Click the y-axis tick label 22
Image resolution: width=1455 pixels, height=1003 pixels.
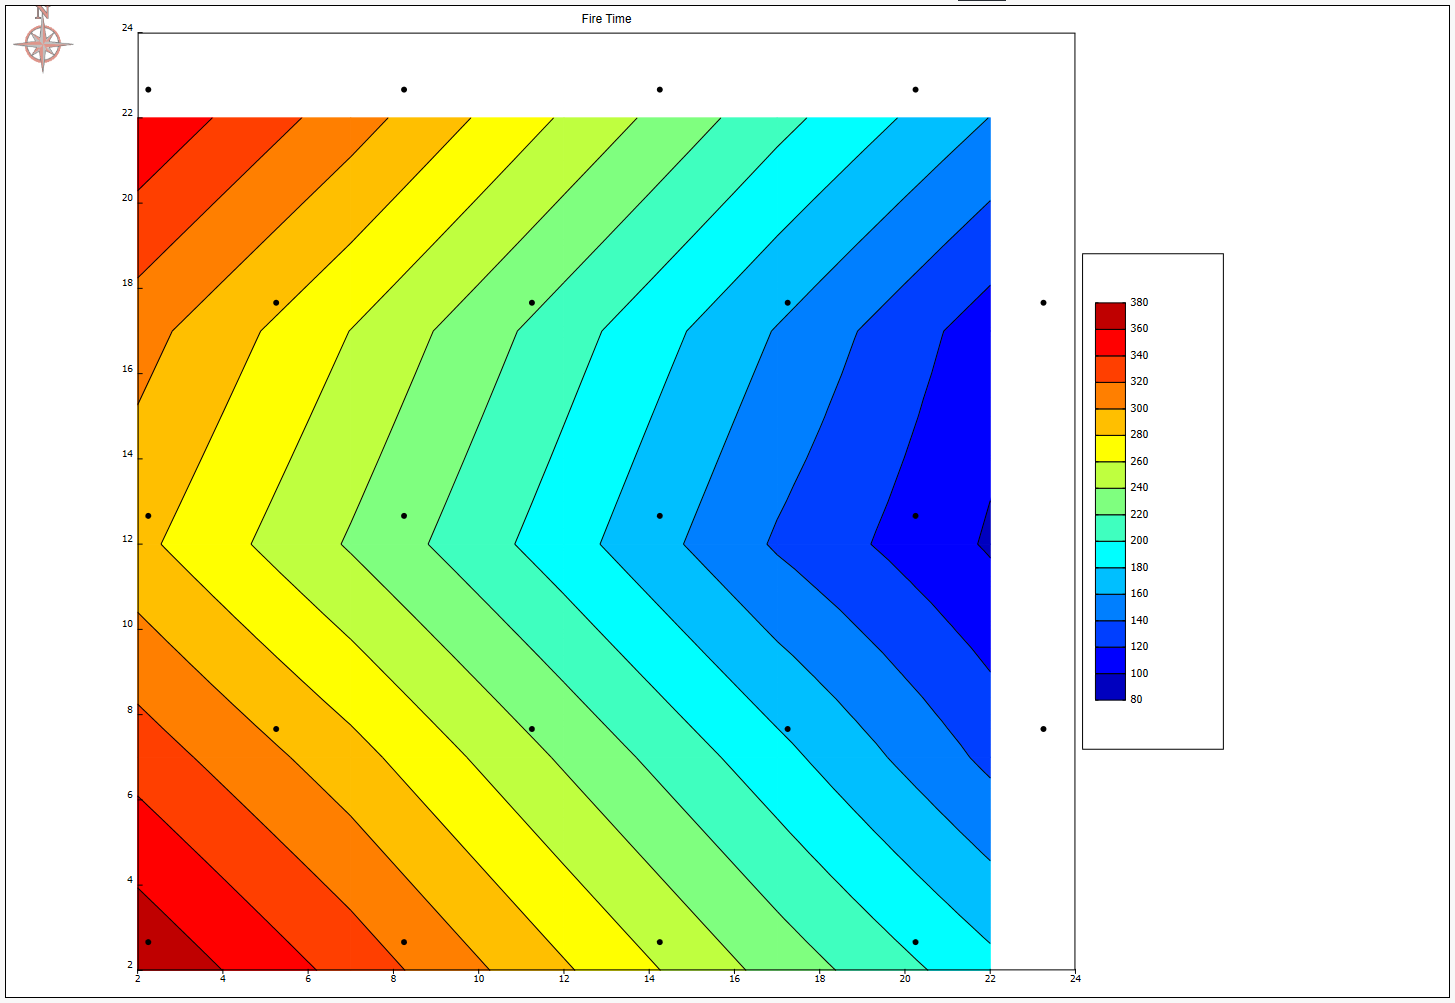(127, 113)
